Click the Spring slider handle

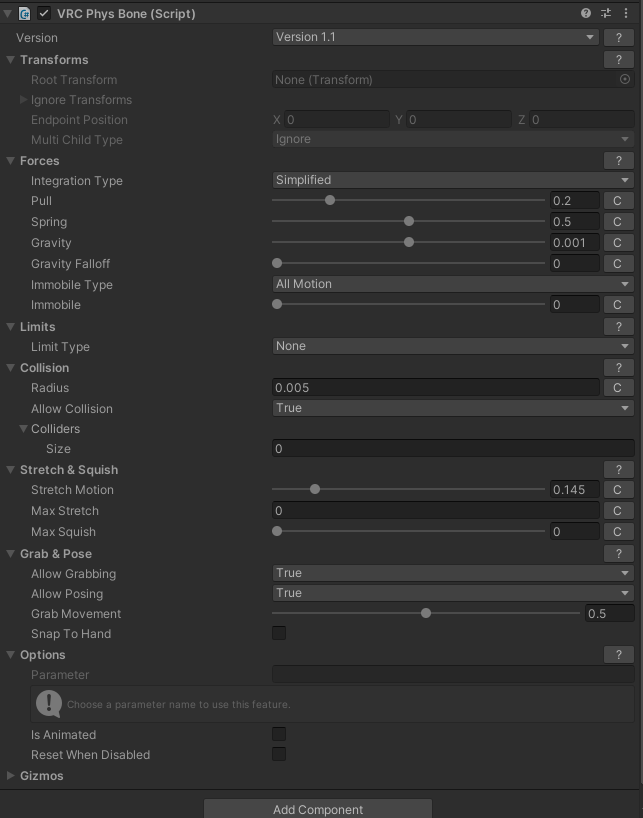[409, 222]
